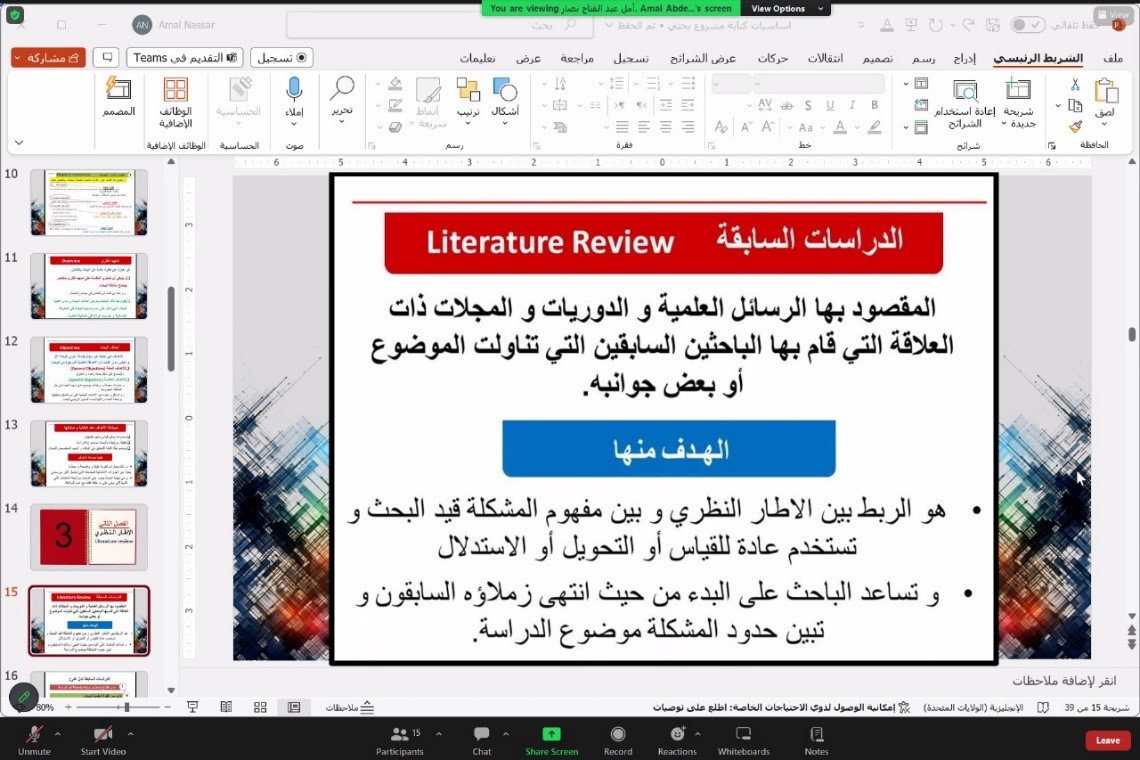Click Start Video camera icon
Screen dimensions: 1140x760
[x=103, y=737]
